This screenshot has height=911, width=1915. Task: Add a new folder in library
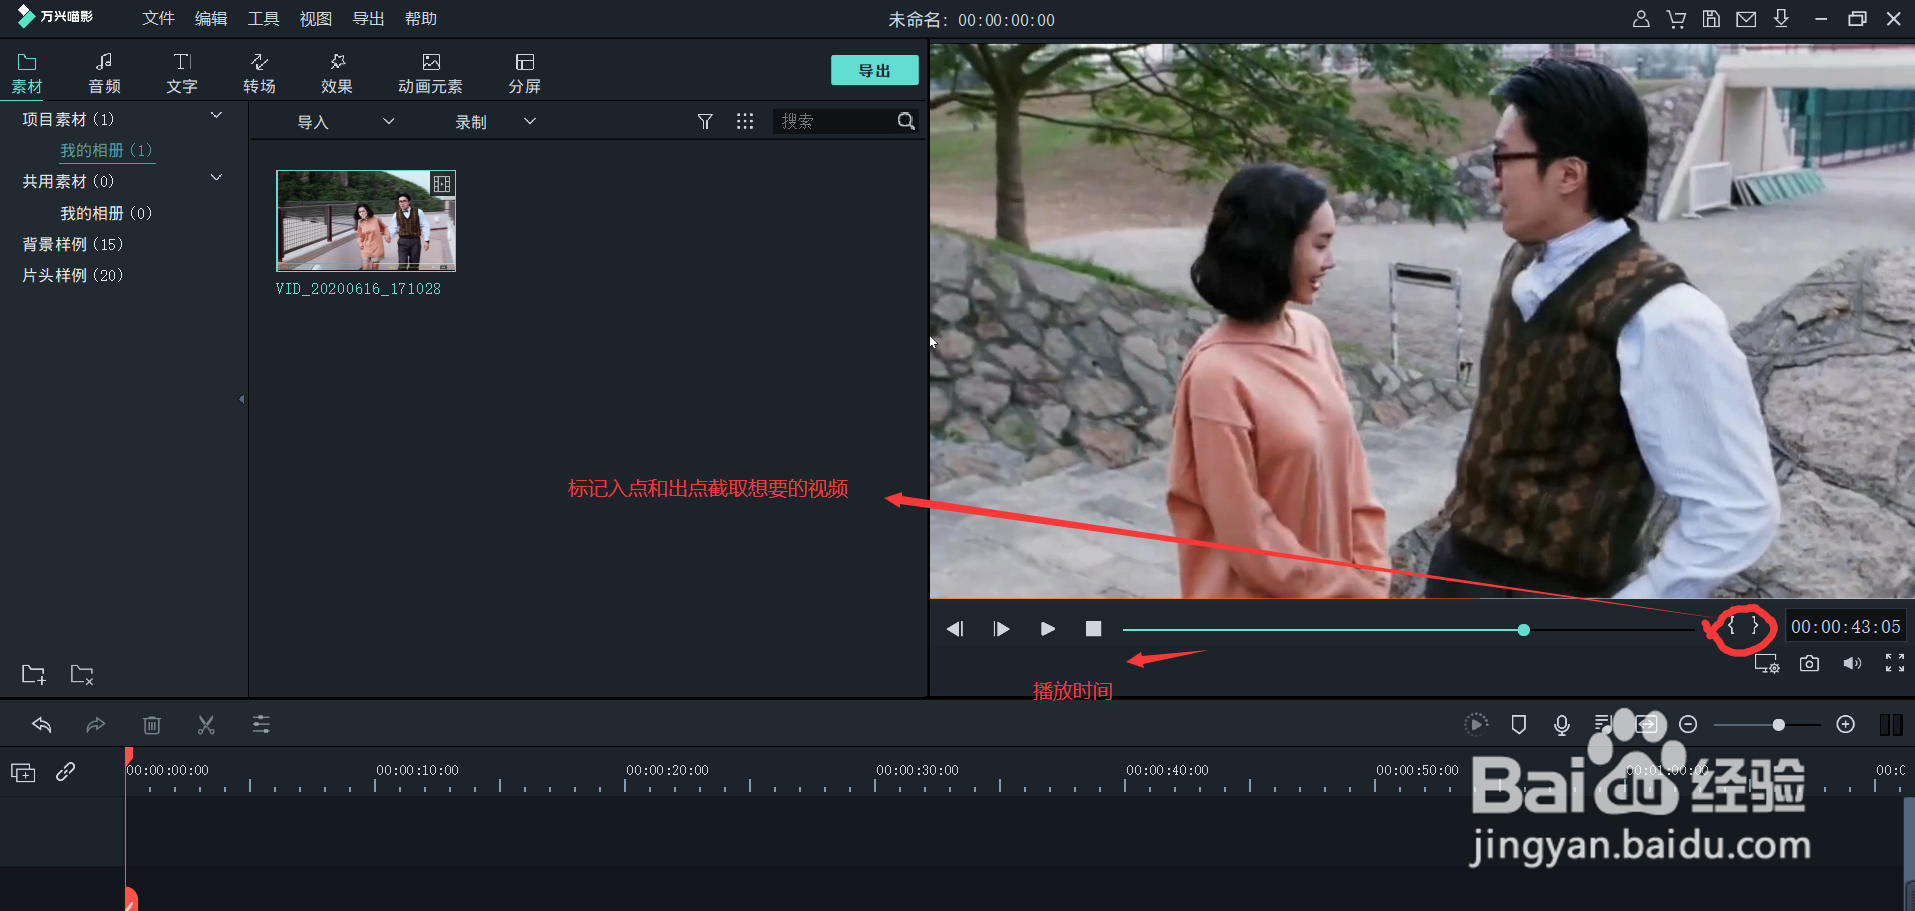pyautogui.click(x=34, y=674)
